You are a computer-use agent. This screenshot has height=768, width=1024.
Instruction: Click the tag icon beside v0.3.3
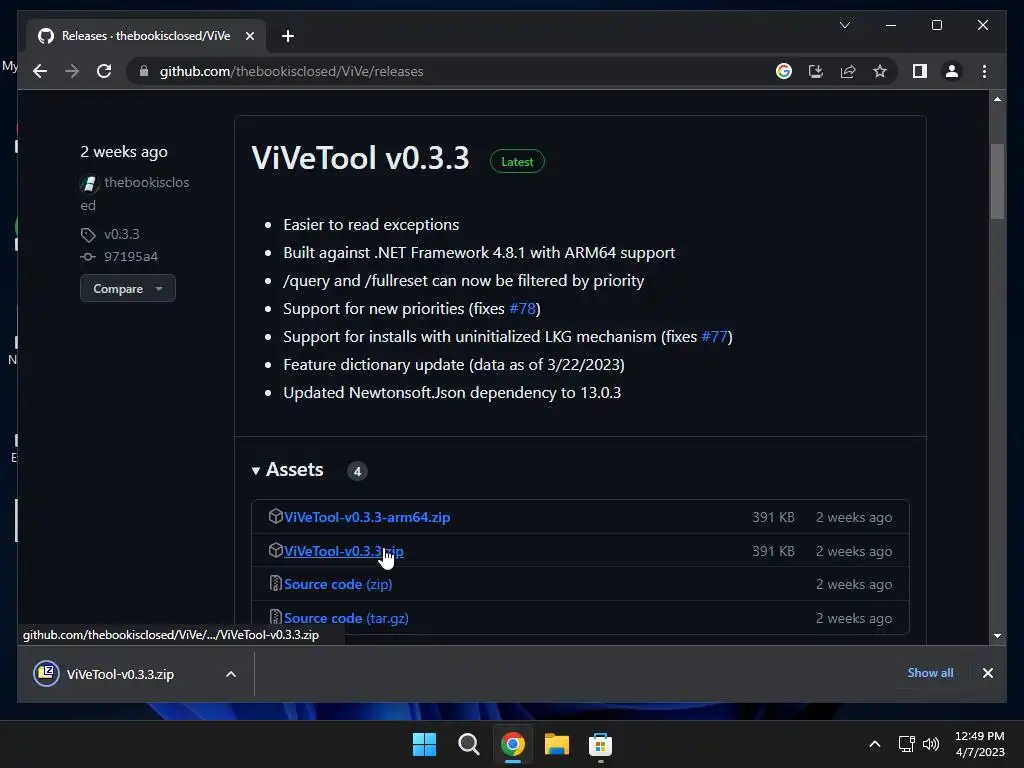click(88, 234)
